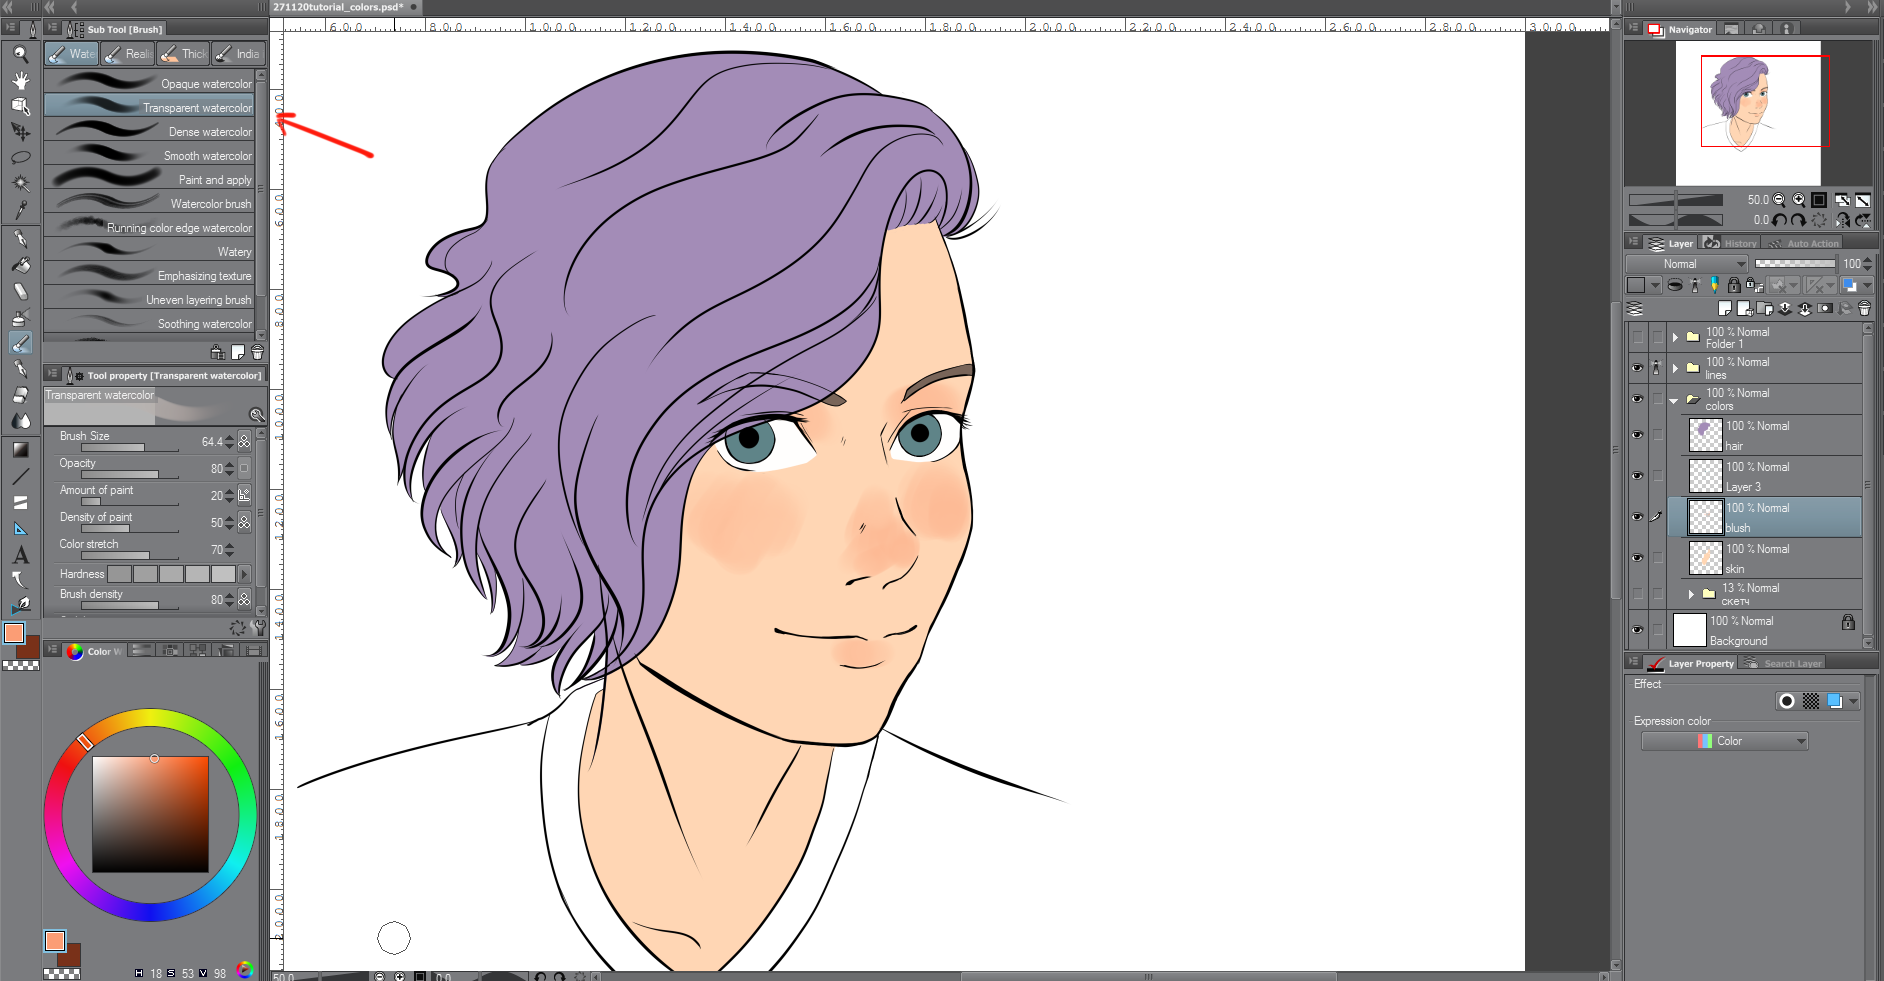Collapse the colors folder
The width and height of the screenshot is (1884, 981).
(x=1674, y=400)
